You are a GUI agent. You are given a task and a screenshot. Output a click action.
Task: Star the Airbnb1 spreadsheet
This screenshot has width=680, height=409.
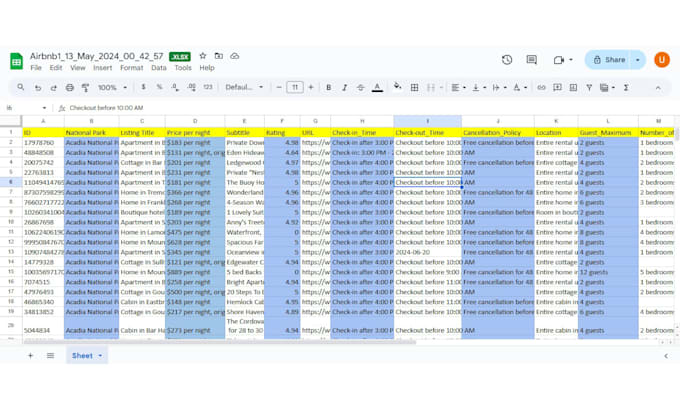(x=203, y=56)
